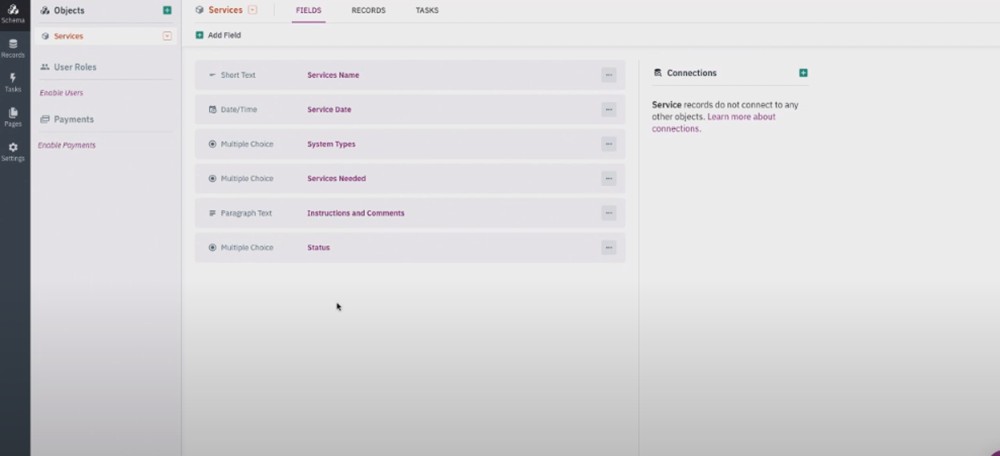Open the Tasks section in sidebar
This screenshot has height=456, width=1000.
tap(13, 81)
